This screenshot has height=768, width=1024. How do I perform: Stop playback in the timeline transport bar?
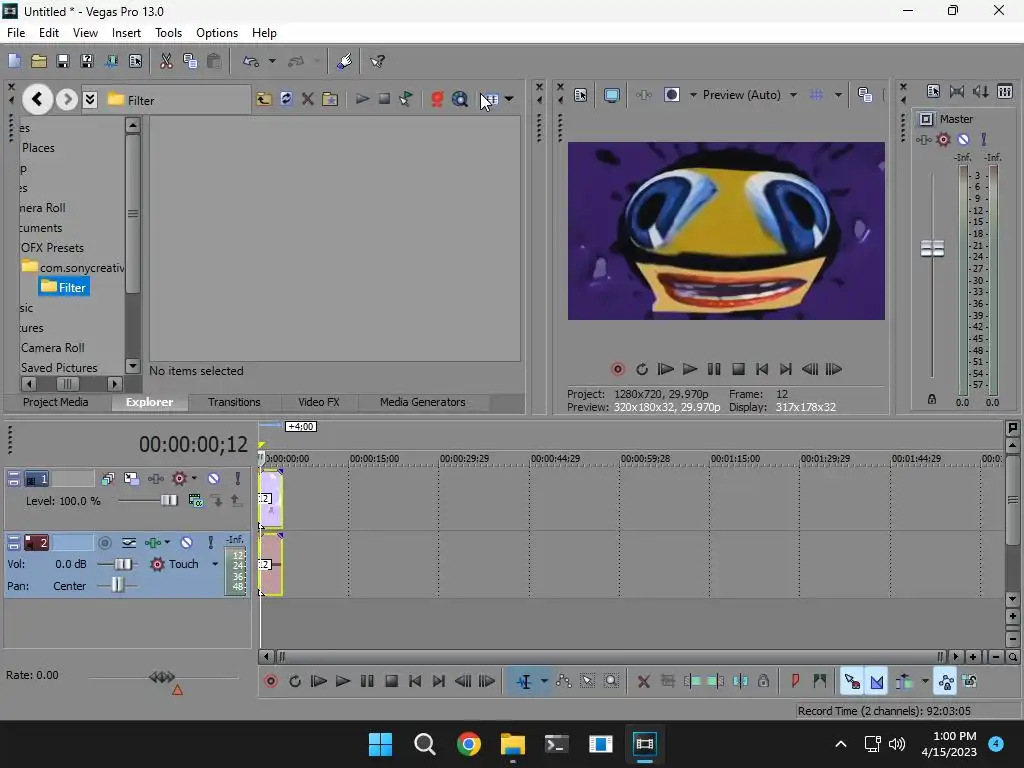[391, 682]
